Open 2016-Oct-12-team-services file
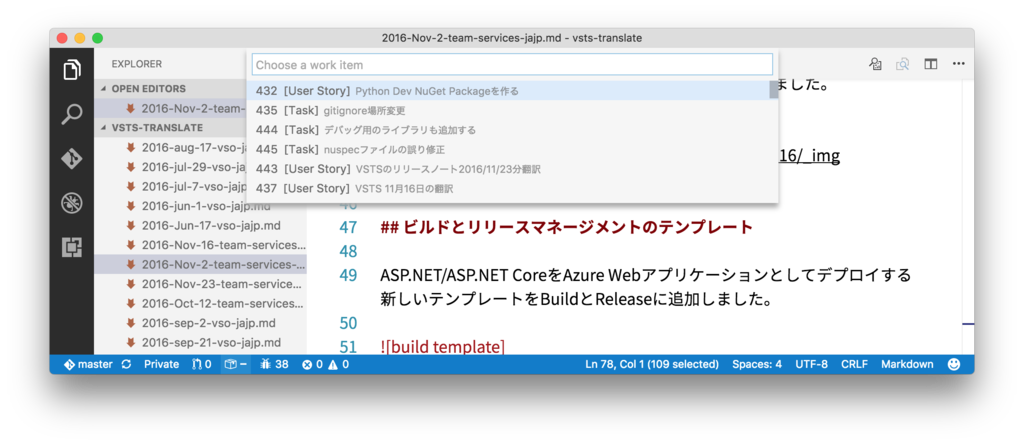 200,305
